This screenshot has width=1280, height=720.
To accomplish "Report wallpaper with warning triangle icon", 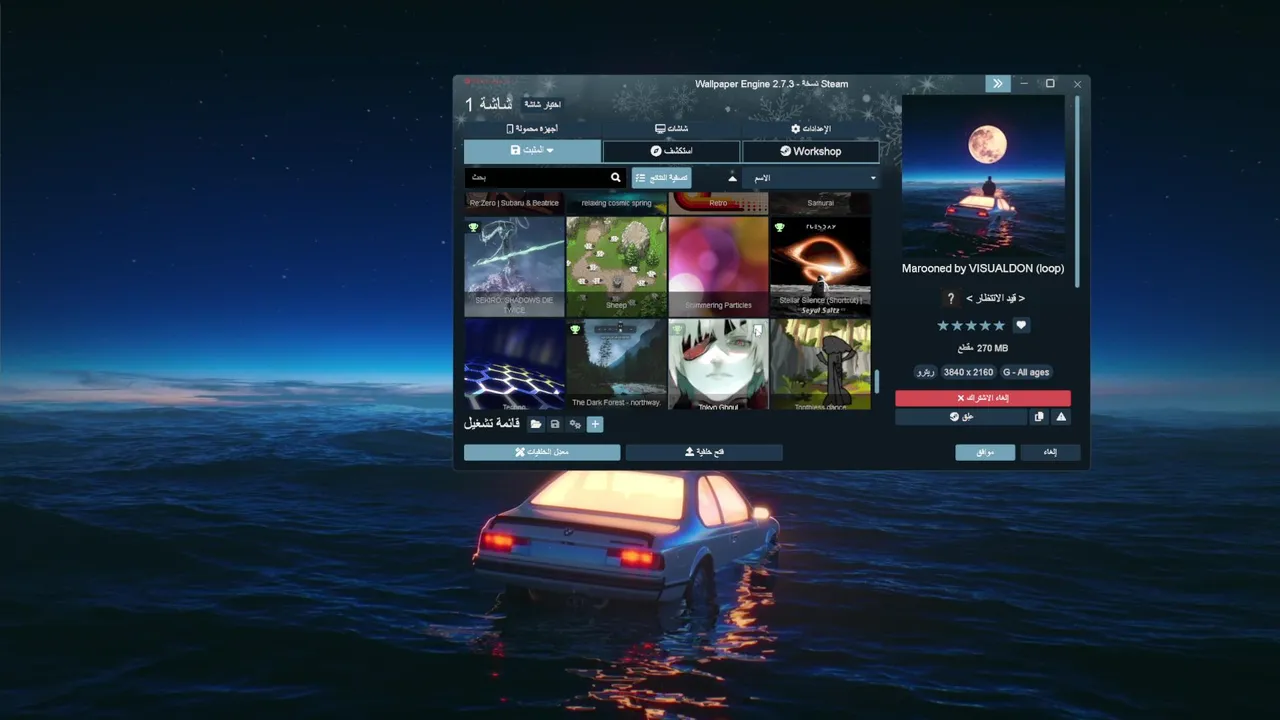I will point(1061,417).
